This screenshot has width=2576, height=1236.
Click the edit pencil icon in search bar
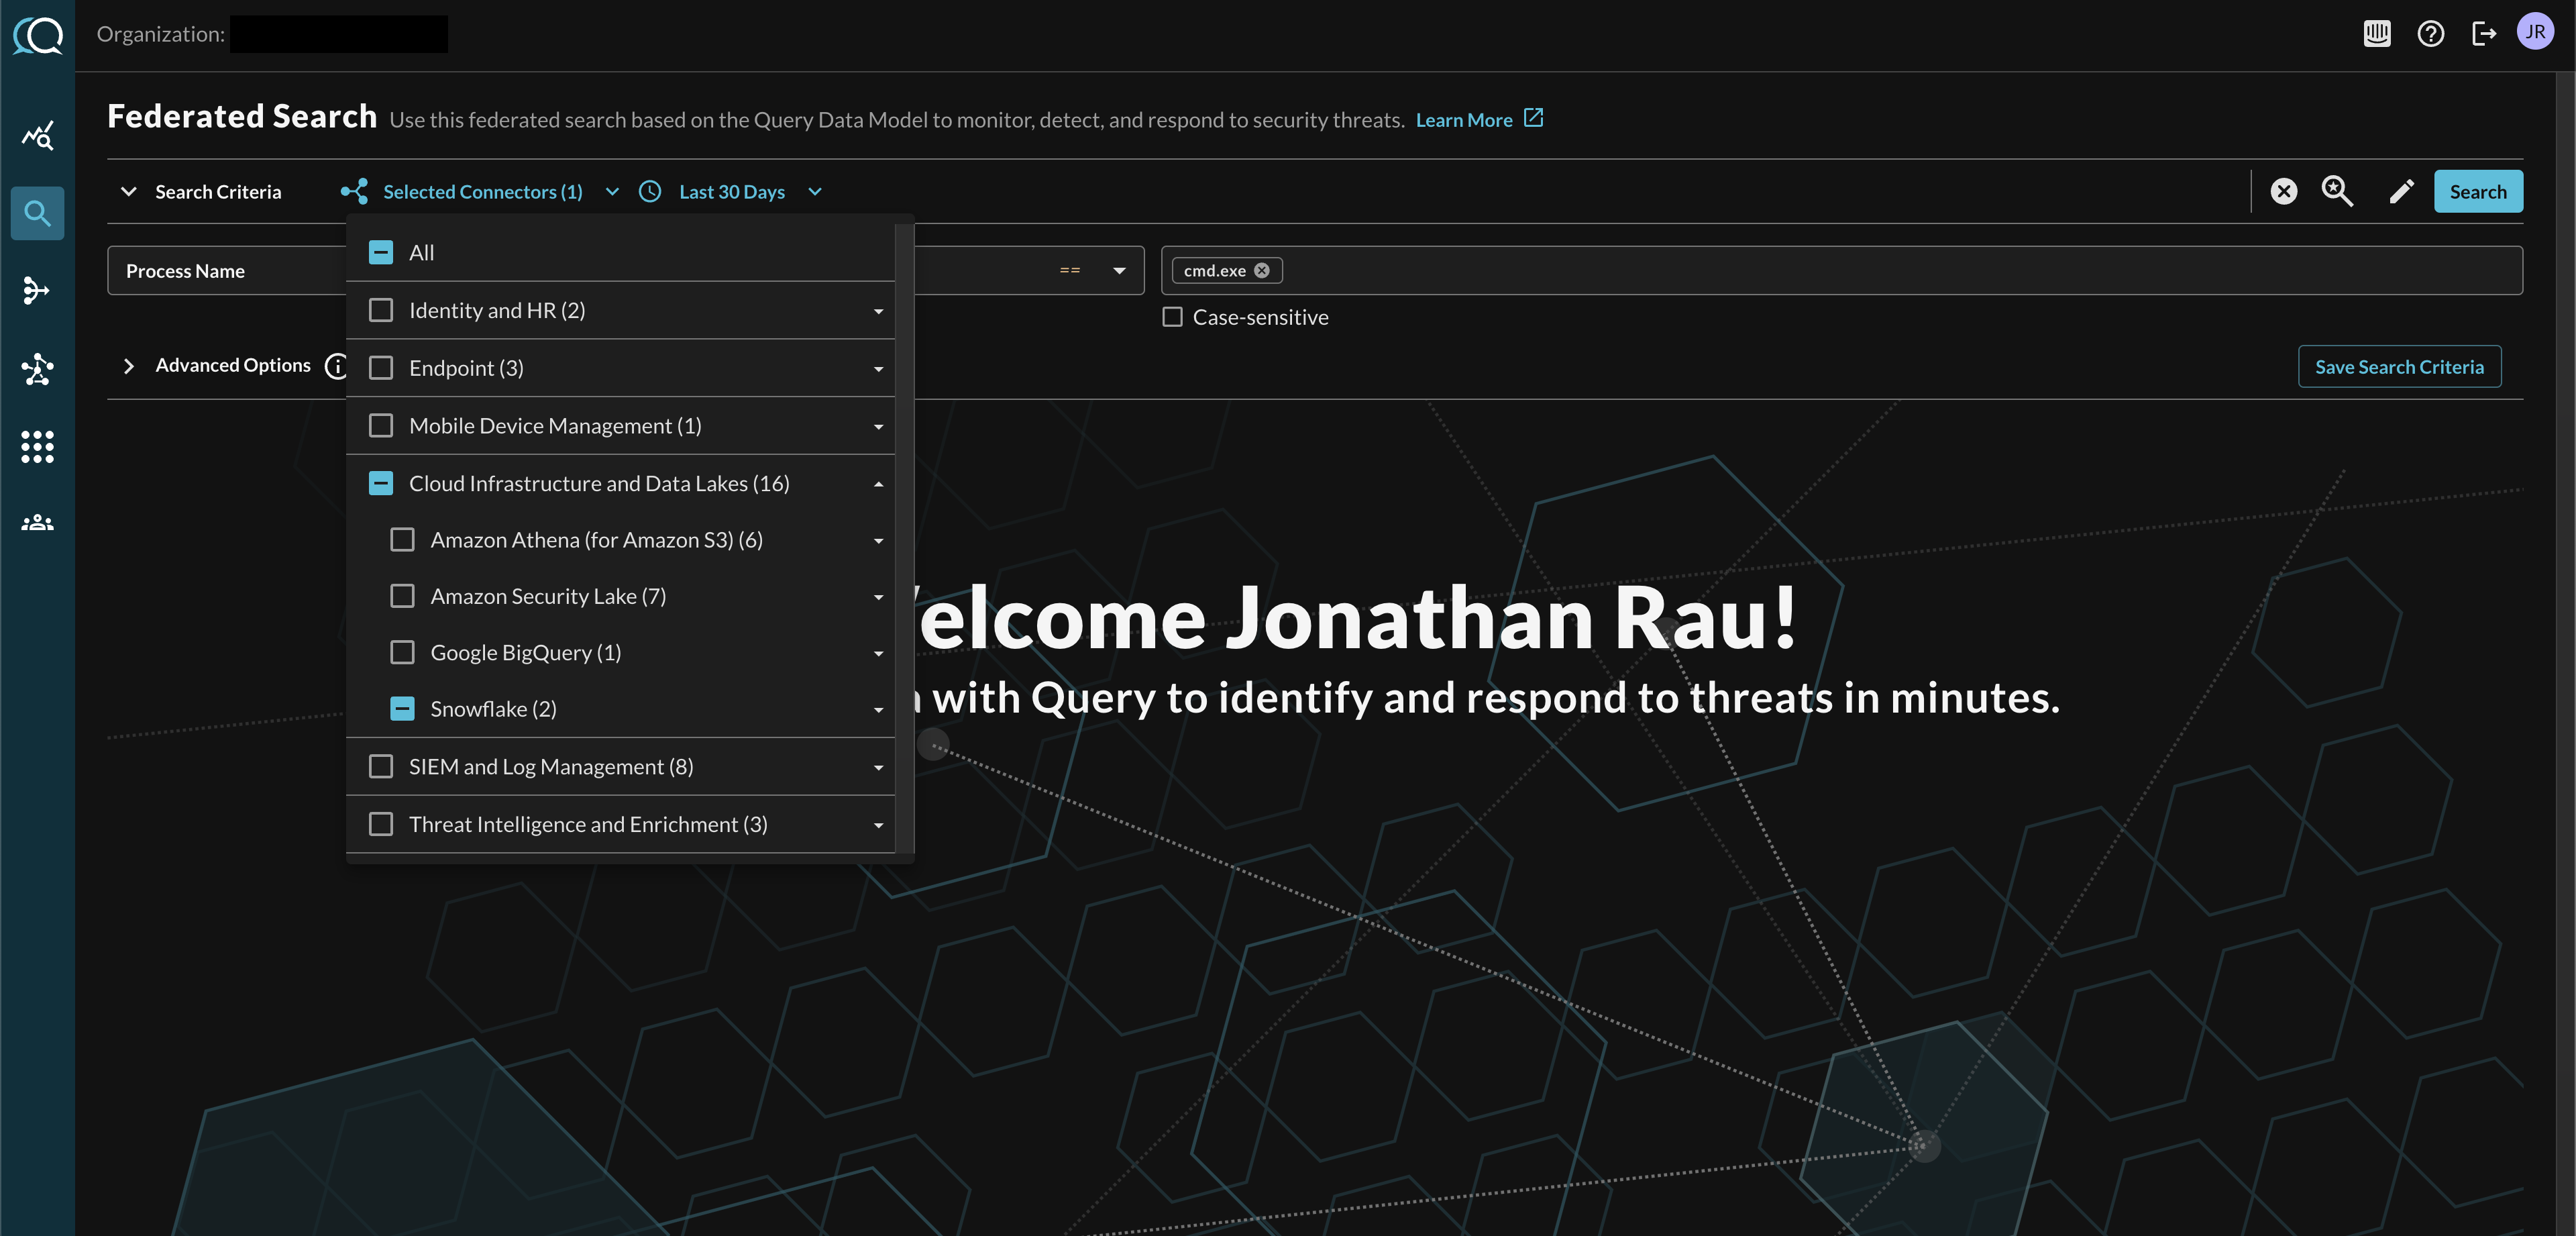coord(2400,193)
